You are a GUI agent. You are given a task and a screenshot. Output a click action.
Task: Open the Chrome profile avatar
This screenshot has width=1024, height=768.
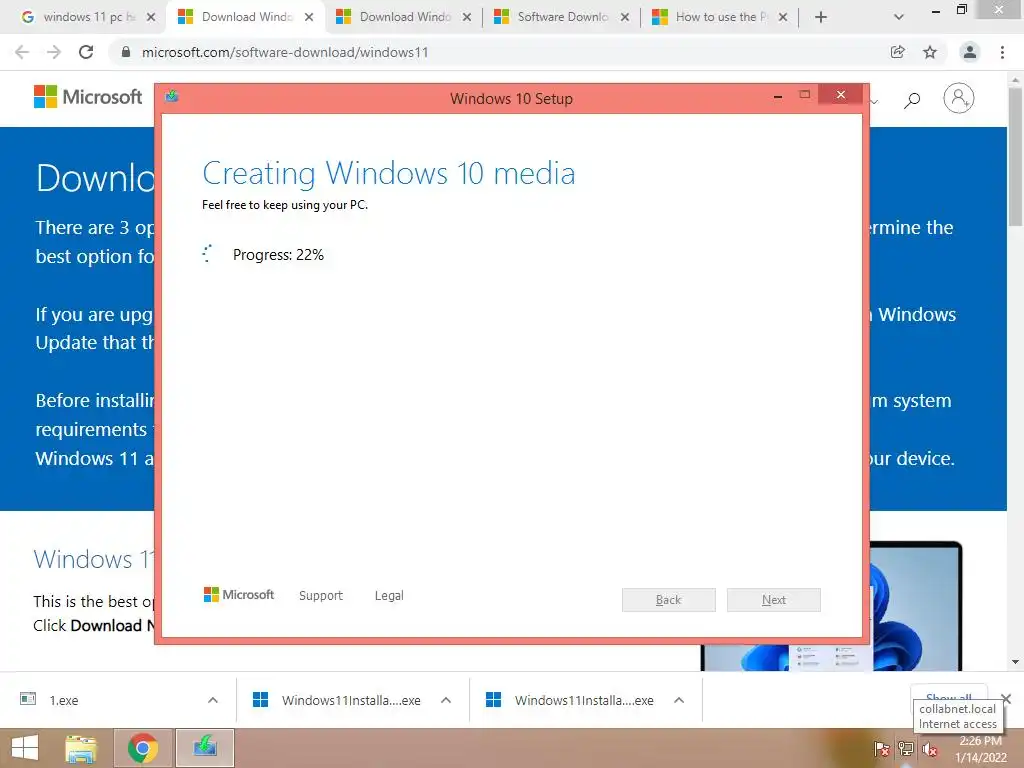point(970,52)
